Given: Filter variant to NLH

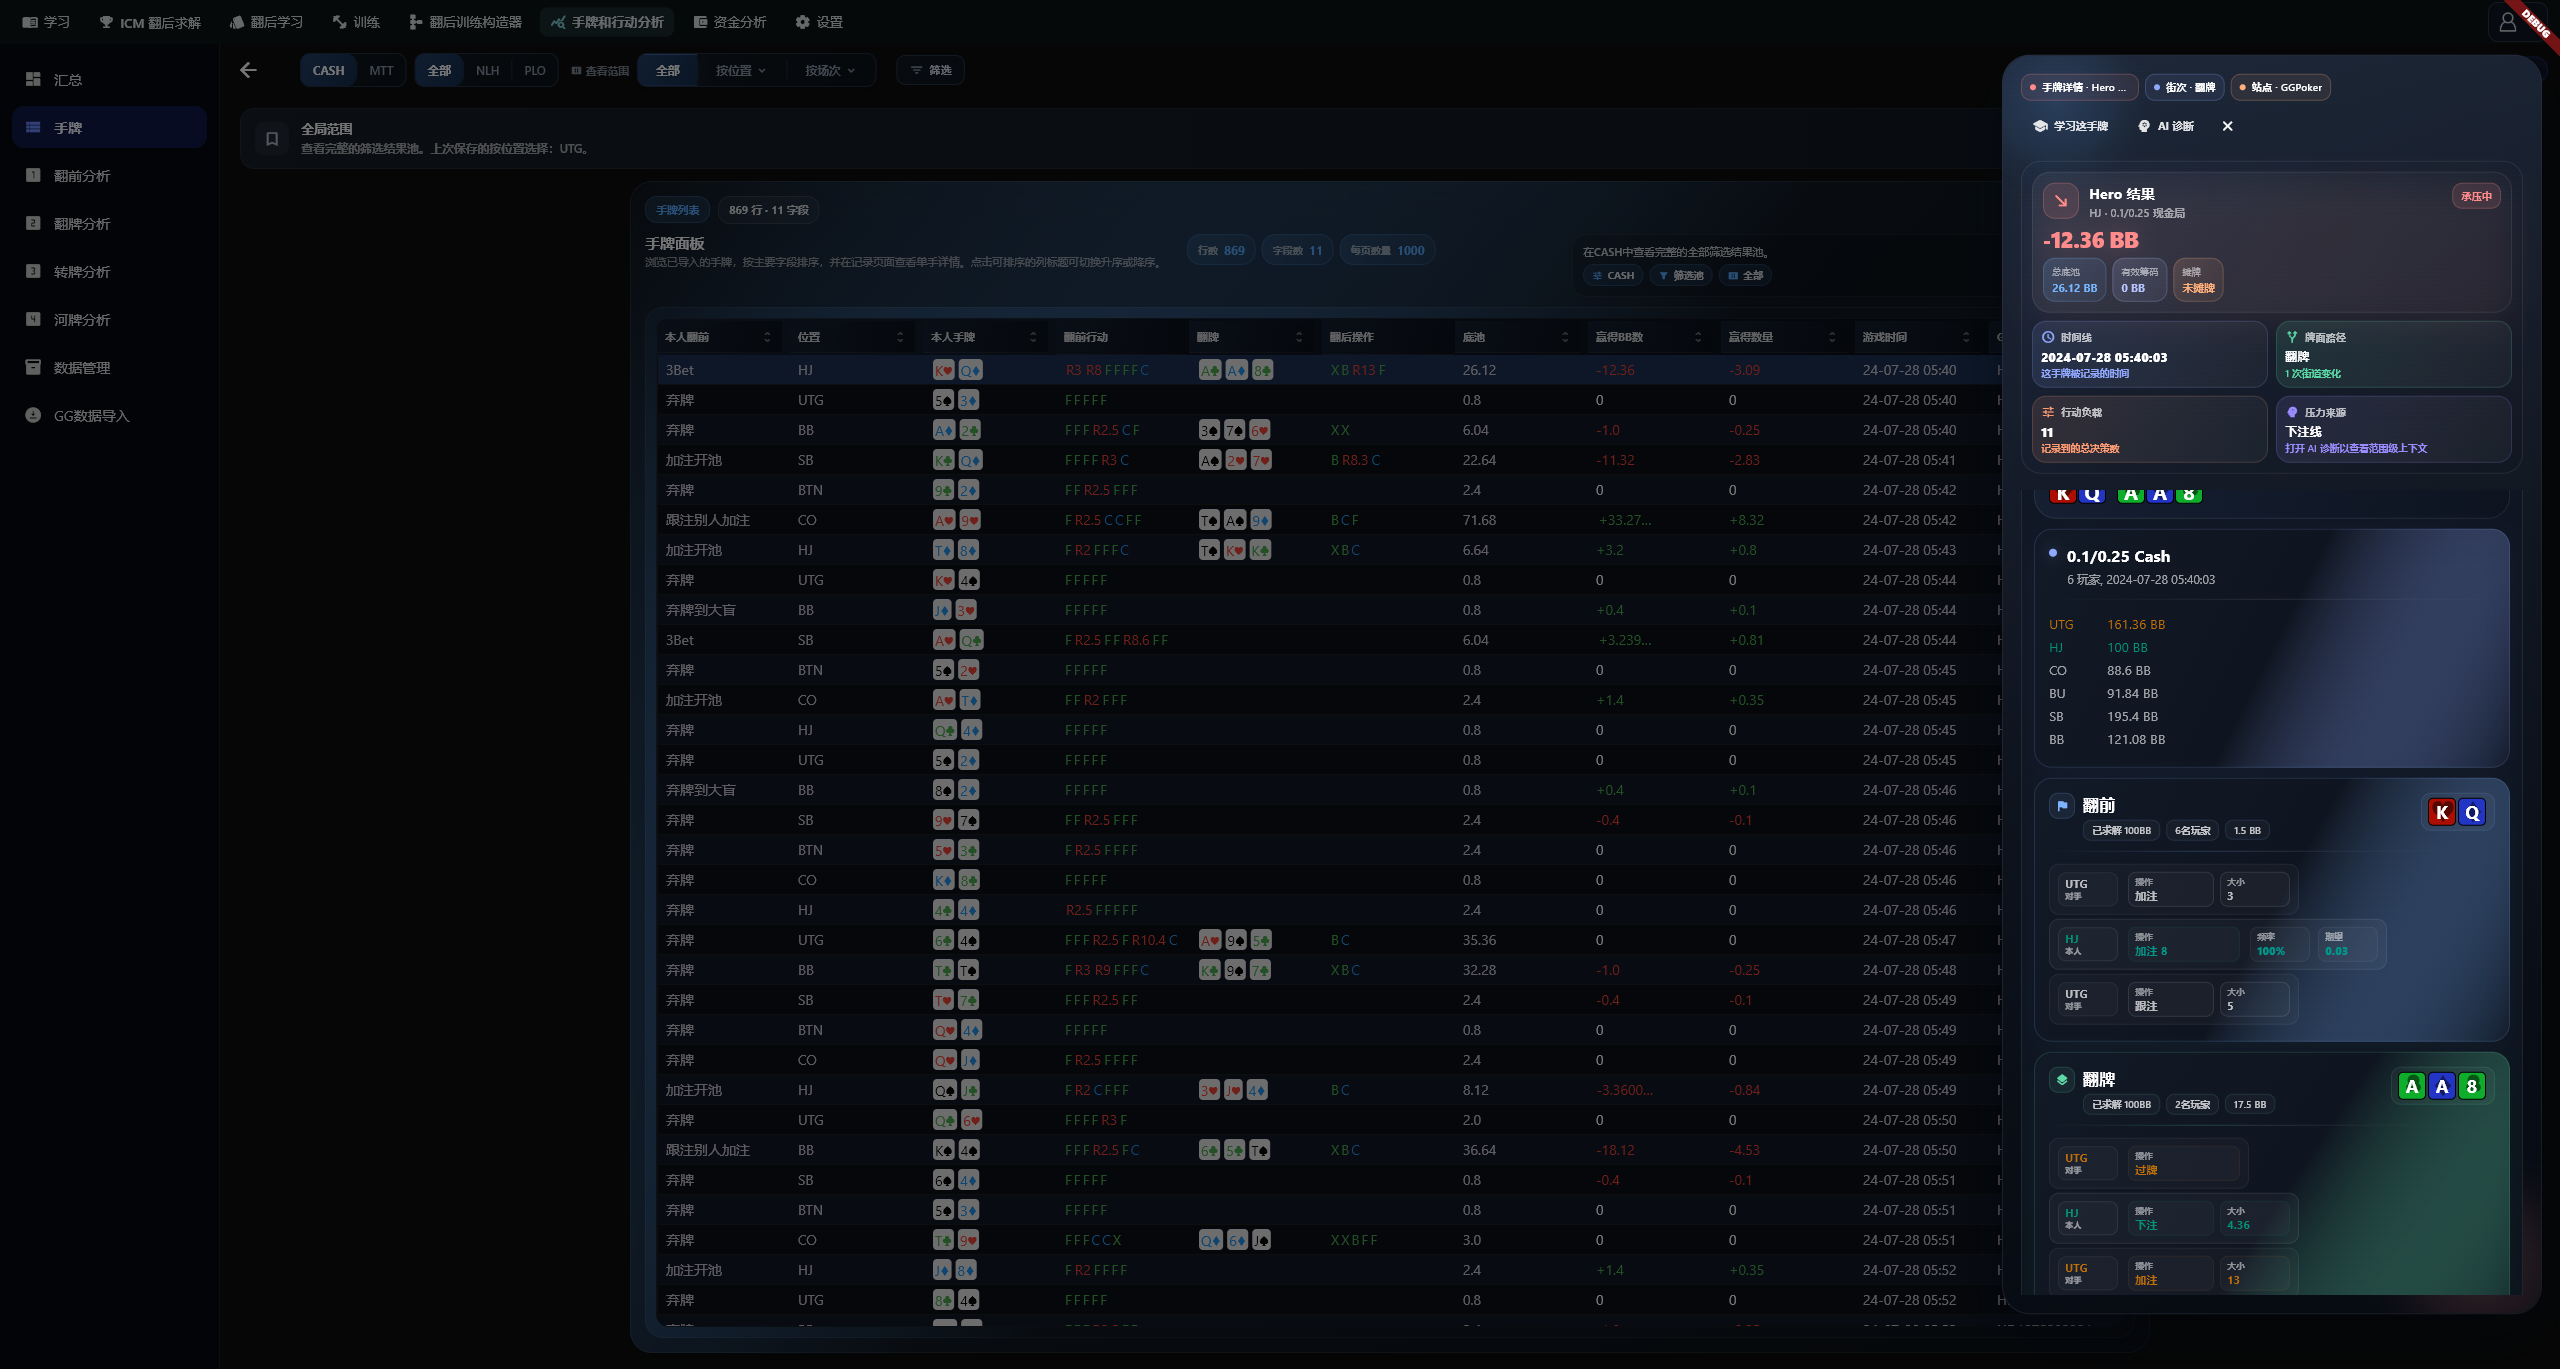Looking at the screenshot, I should [487, 70].
